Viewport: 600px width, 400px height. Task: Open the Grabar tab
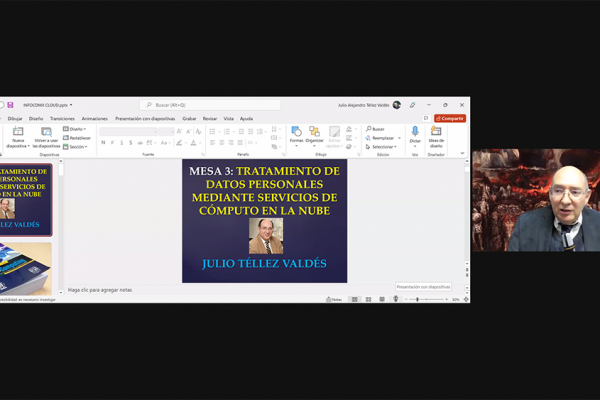pos(189,119)
